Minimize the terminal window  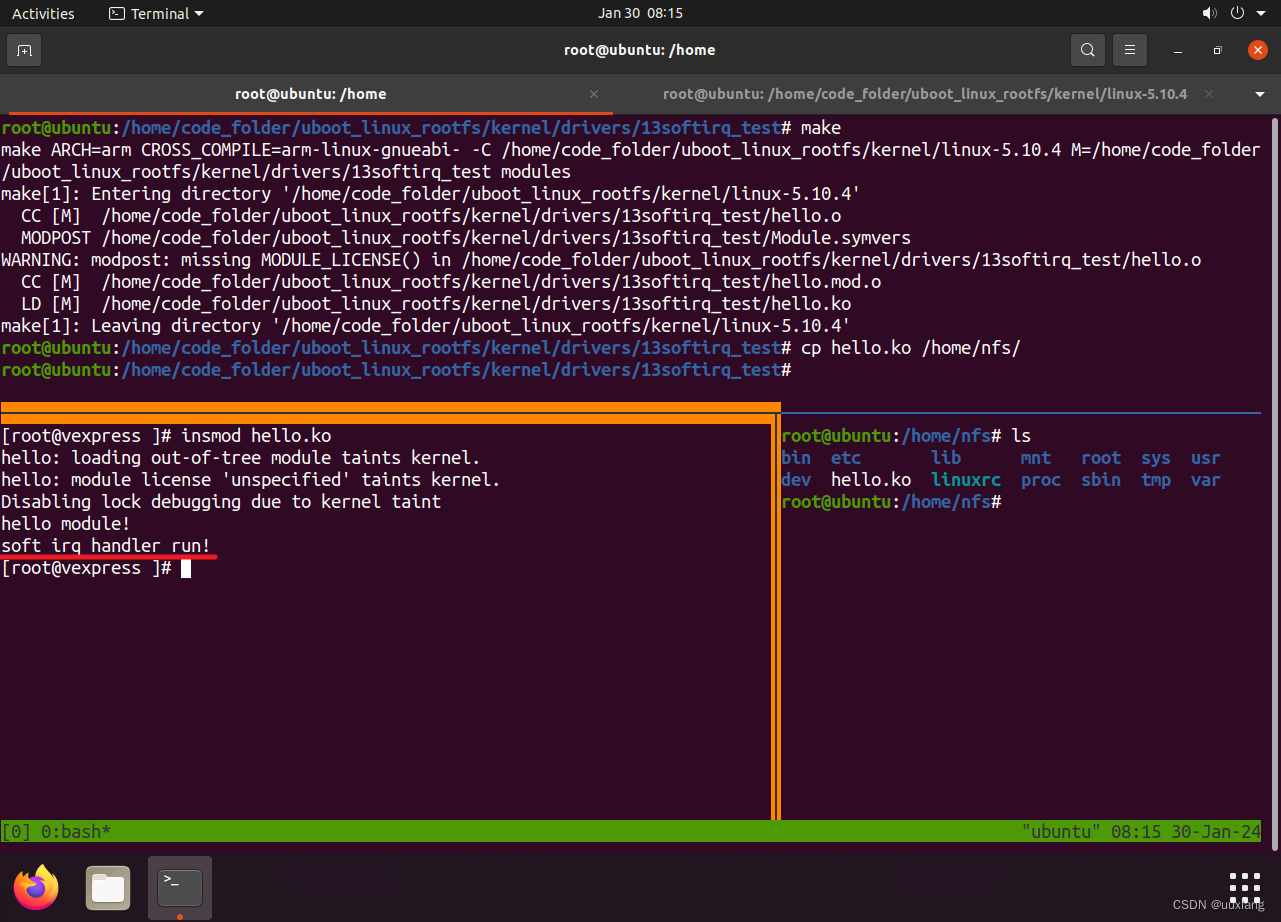coord(1179,50)
